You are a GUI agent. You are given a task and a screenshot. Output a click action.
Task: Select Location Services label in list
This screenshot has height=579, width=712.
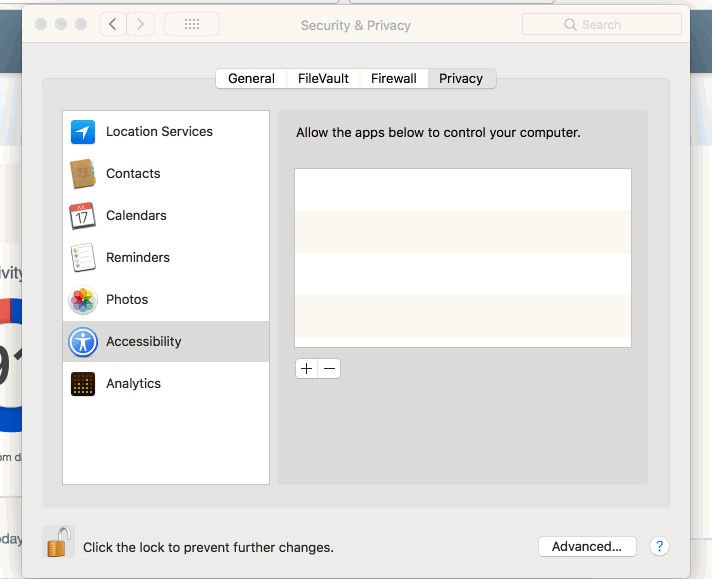coord(159,132)
